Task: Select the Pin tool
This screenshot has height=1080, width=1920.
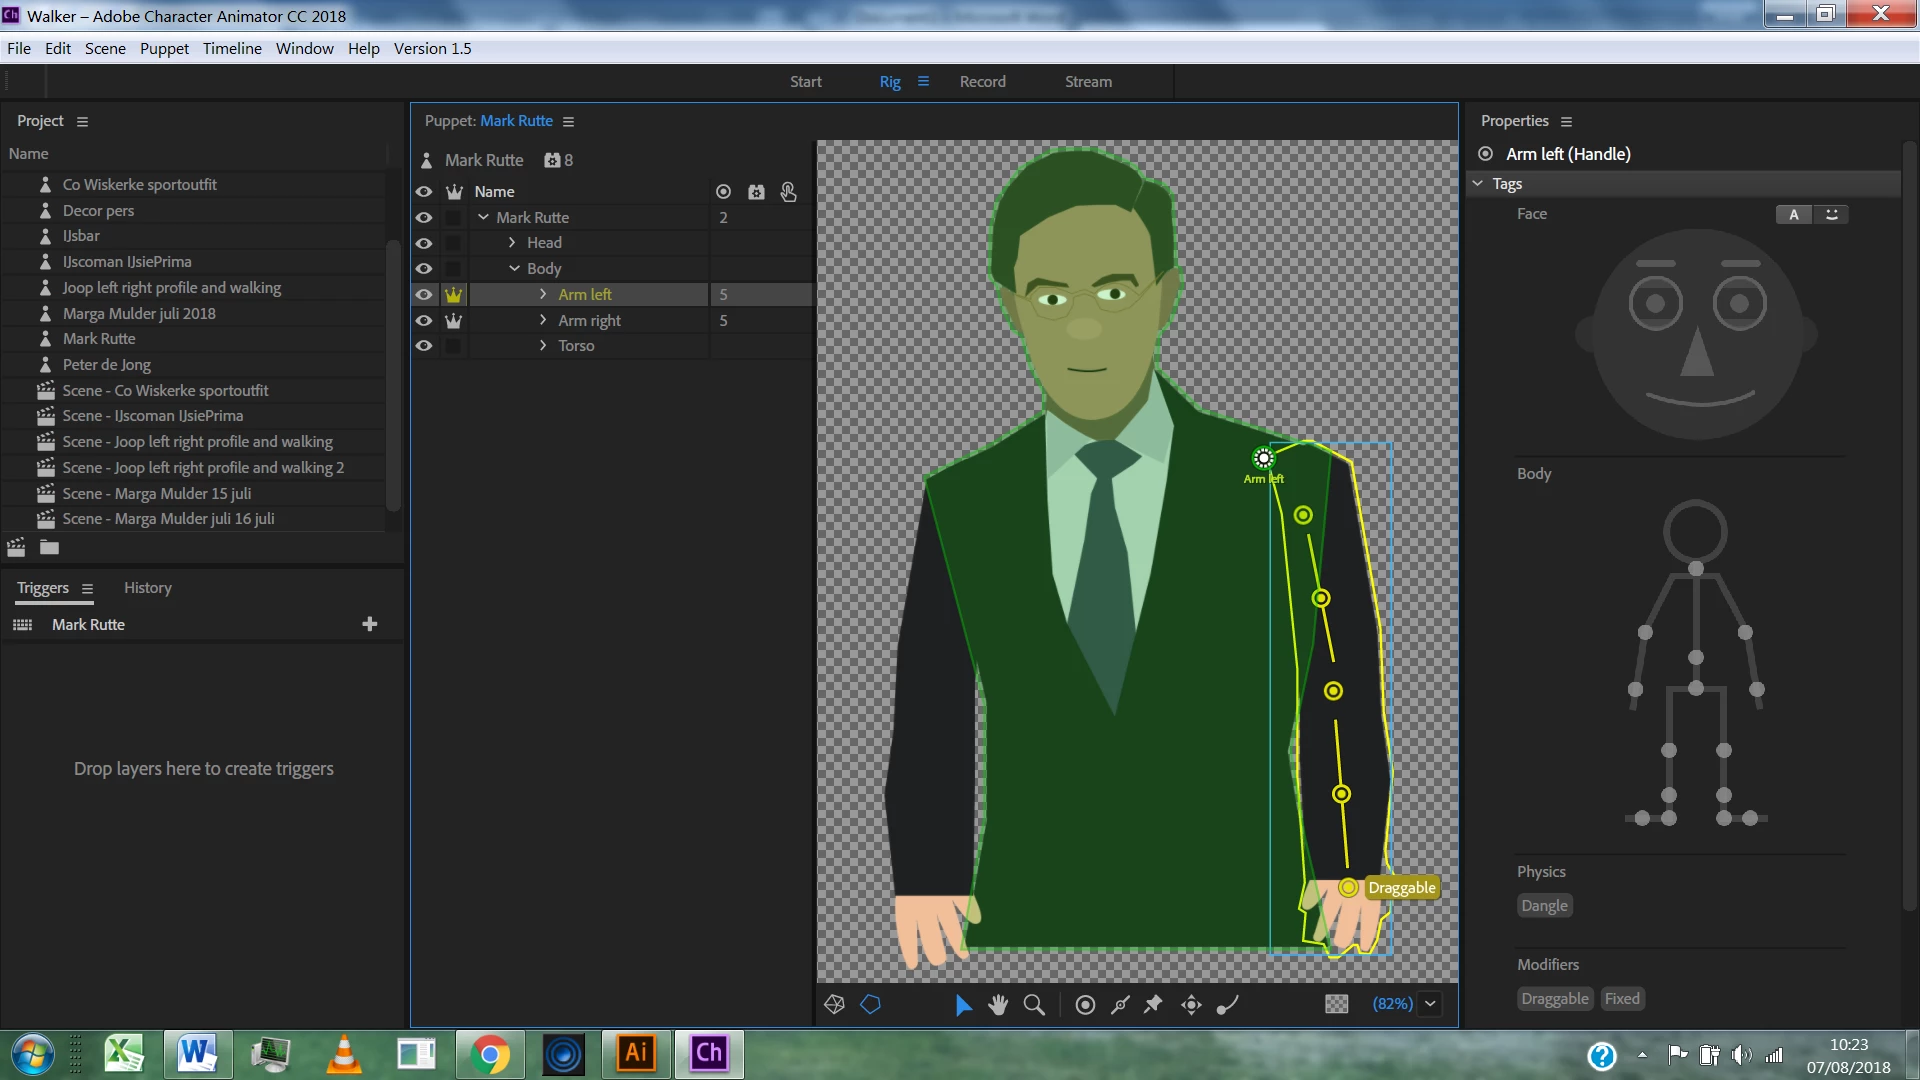Action: click(x=1154, y=1005)
